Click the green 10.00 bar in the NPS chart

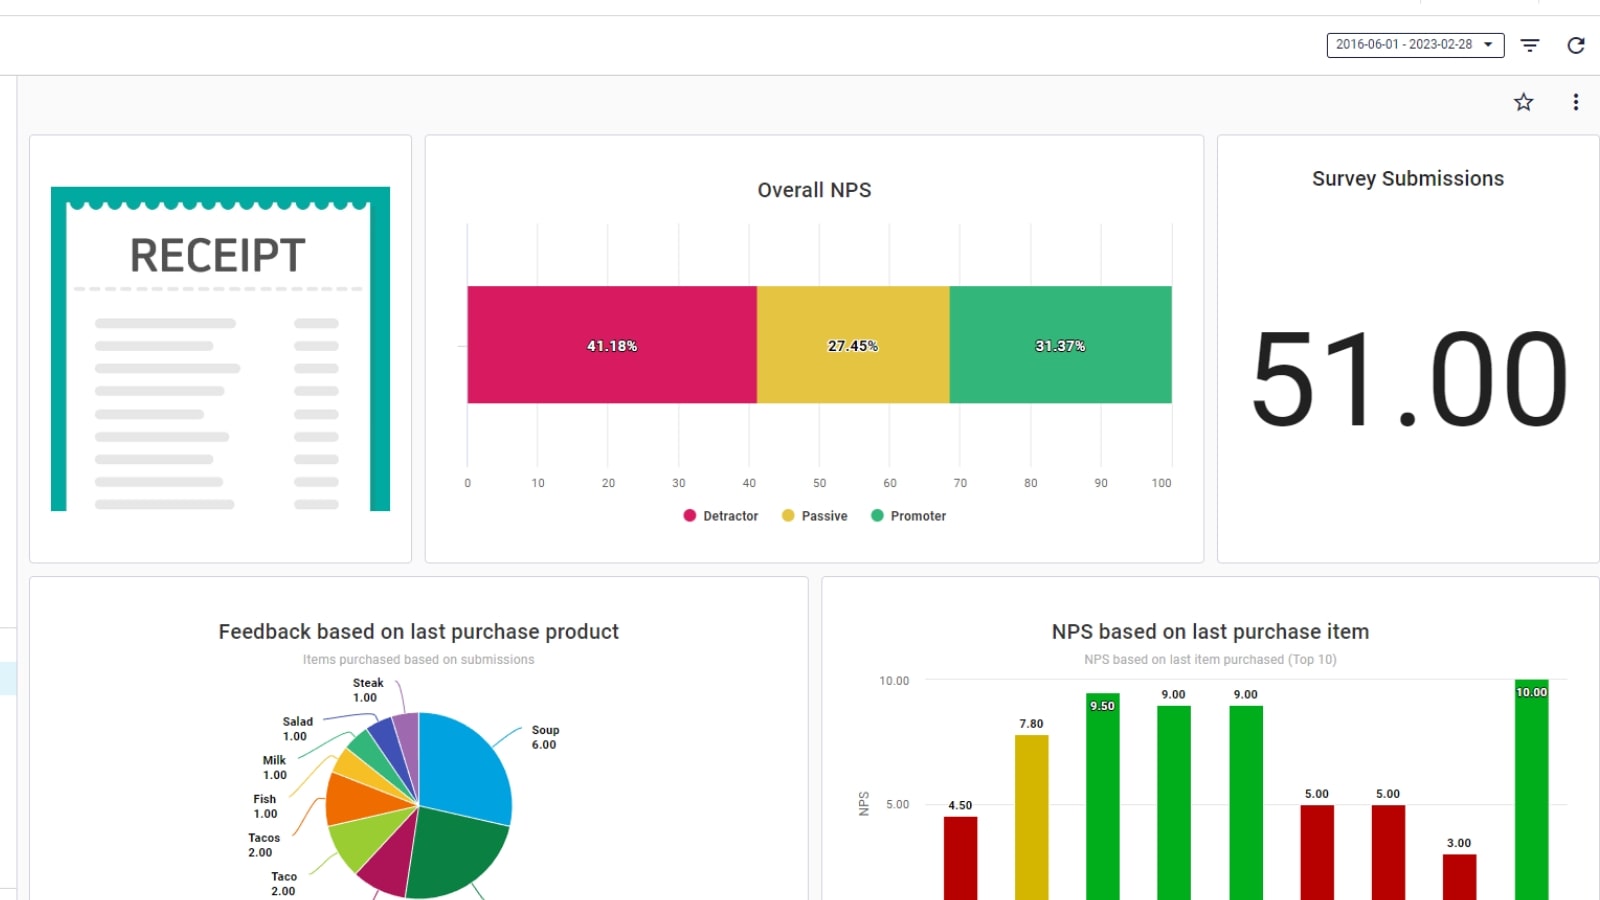coord(1530,790)
